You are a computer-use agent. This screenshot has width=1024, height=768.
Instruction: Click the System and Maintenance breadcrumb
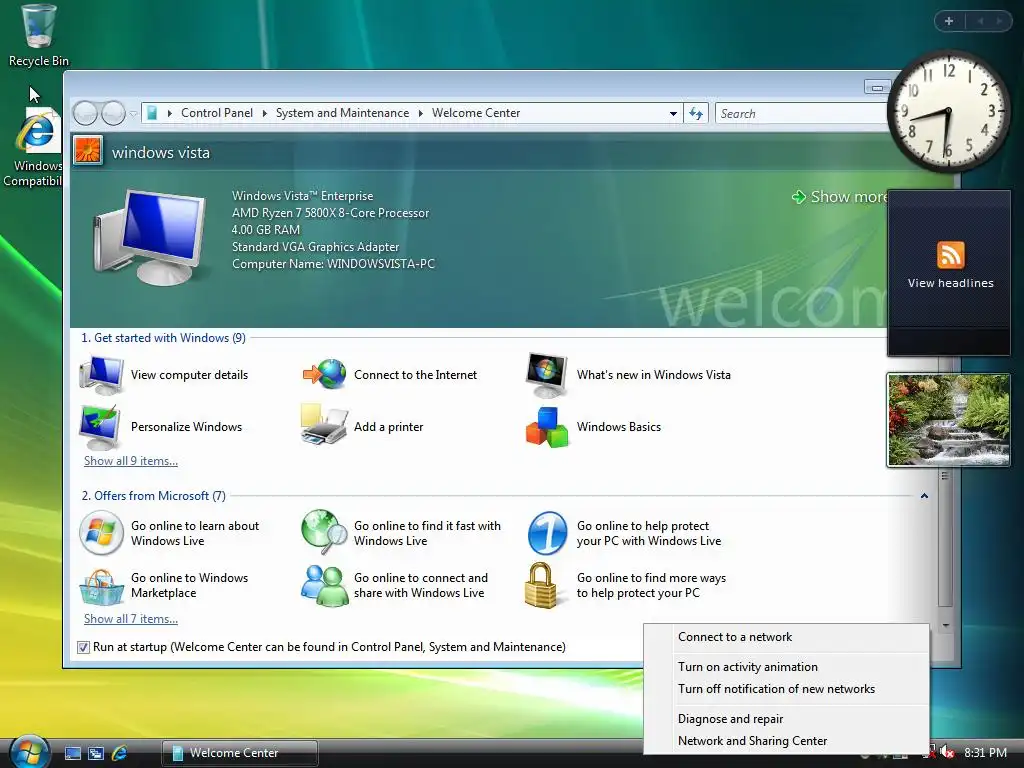coord(342,113)
